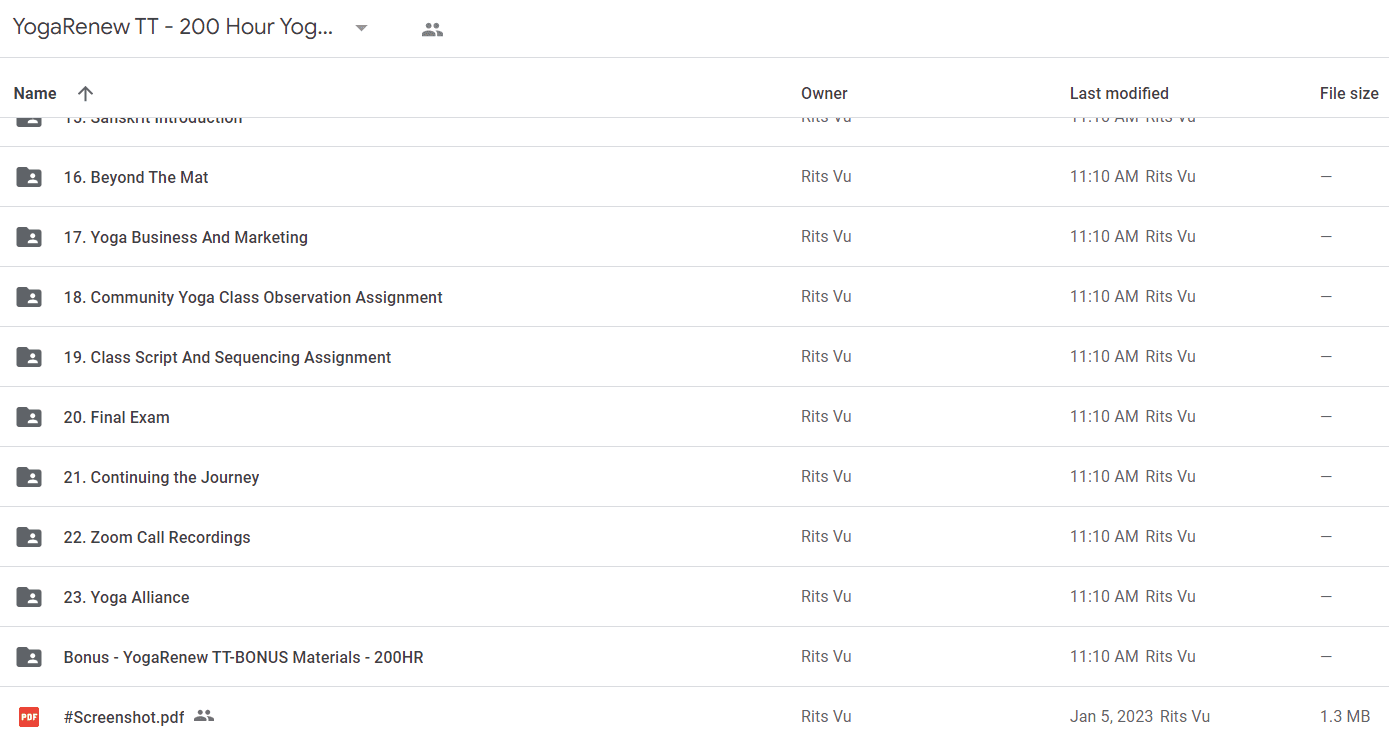This screenshot has width=1389, height=746.
Task: Select '18. Community Yoga Class Observation Assignment'
Action: pos(253,297)
